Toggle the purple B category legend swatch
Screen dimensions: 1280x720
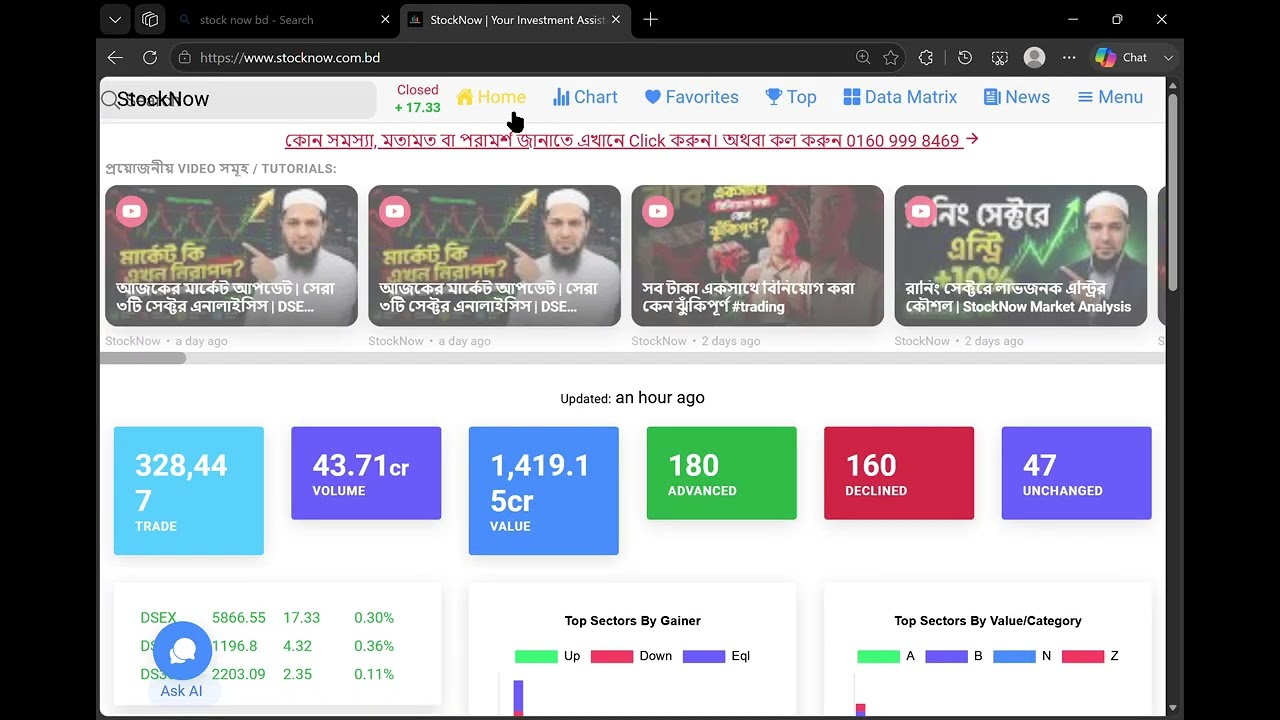click(946, 656)
